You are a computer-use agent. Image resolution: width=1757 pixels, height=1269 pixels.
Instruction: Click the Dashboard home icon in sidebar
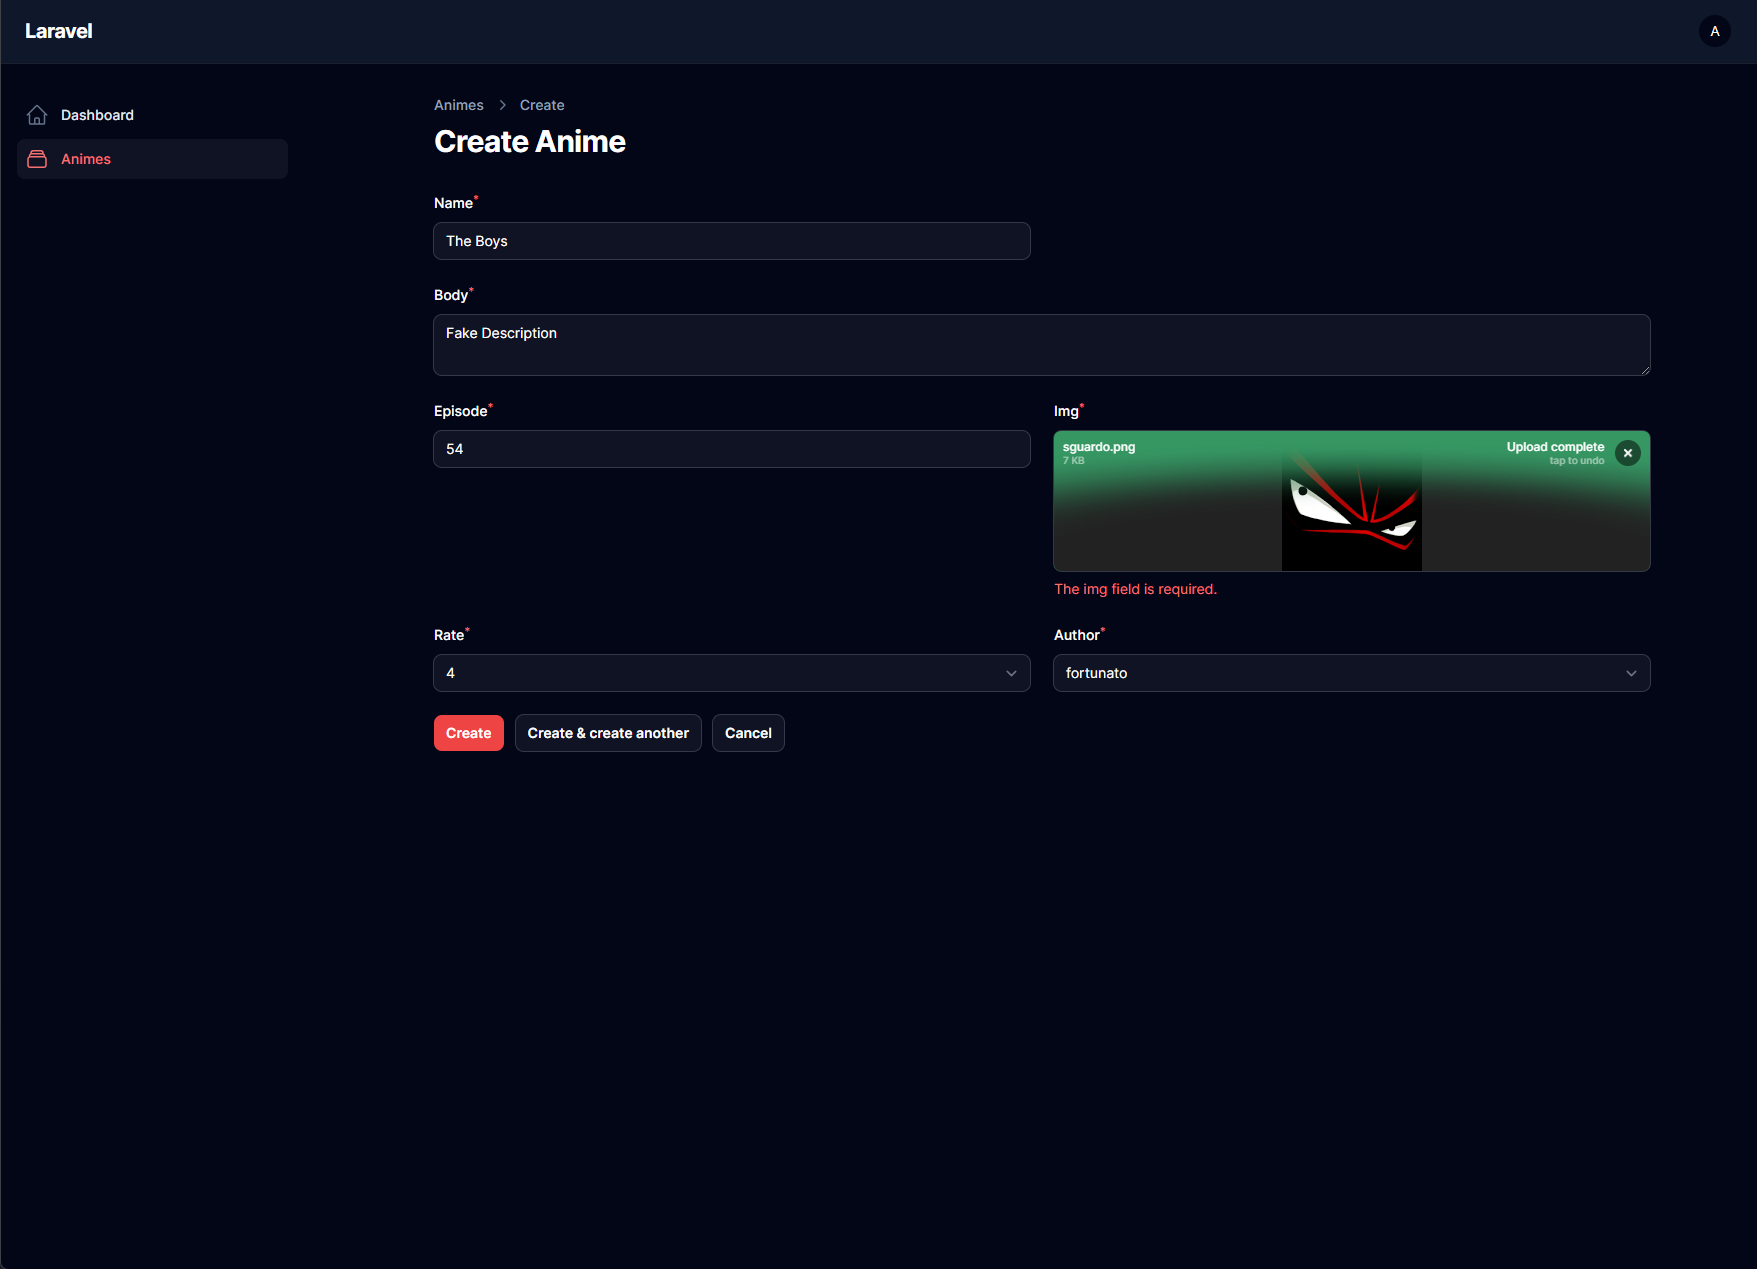[37, 115]
